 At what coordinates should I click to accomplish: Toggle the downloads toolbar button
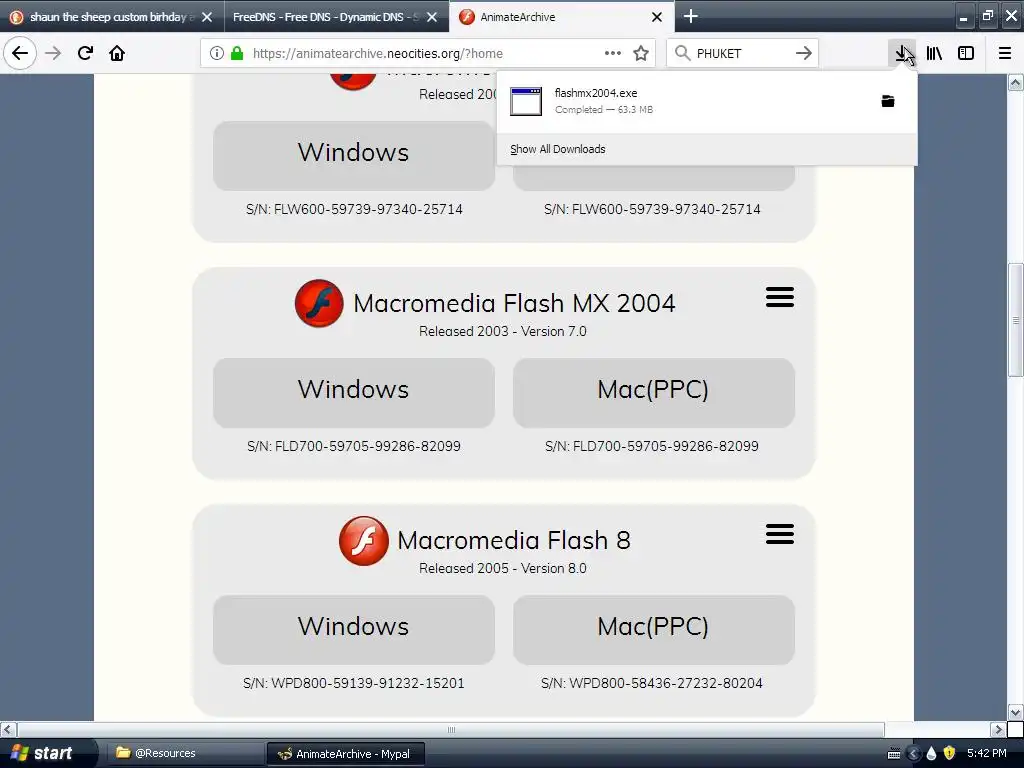click(x=902, y=53)
